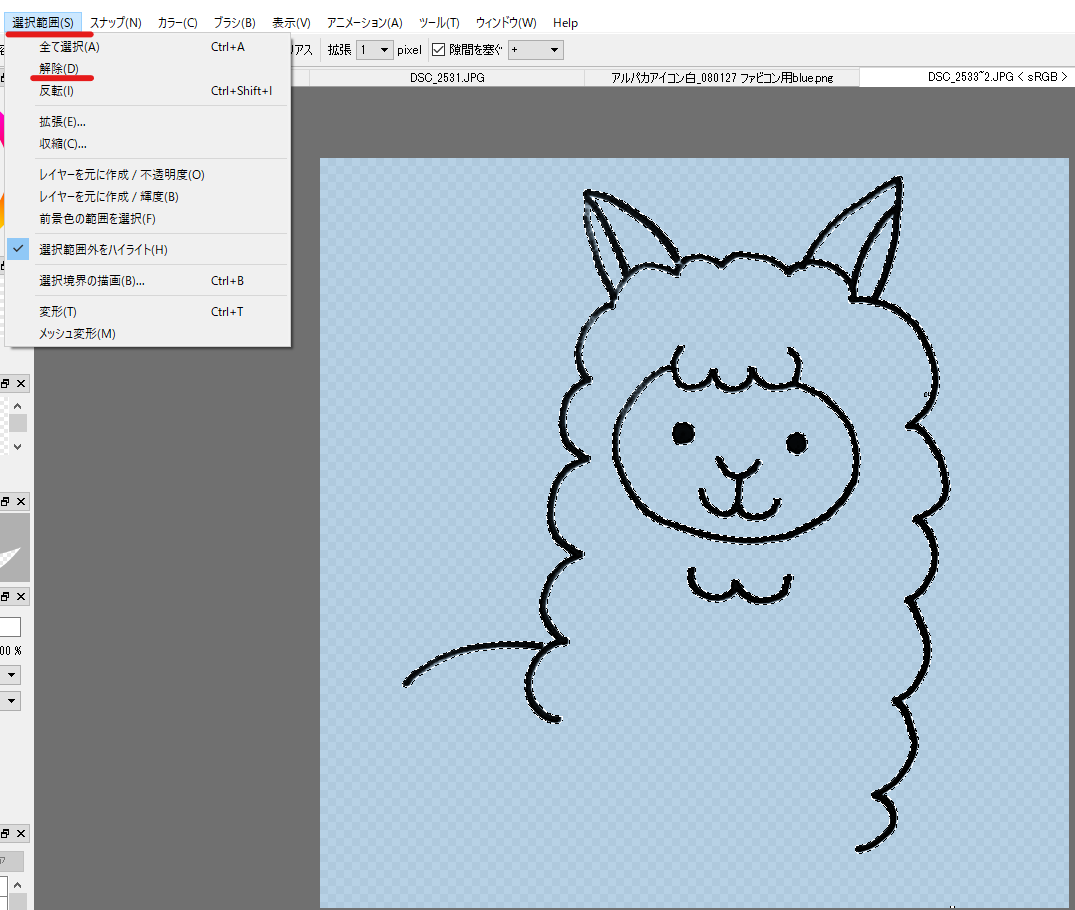Open the アニメーション(A) menu
Screen dimensions: 1075x910
tap(365, 23)
